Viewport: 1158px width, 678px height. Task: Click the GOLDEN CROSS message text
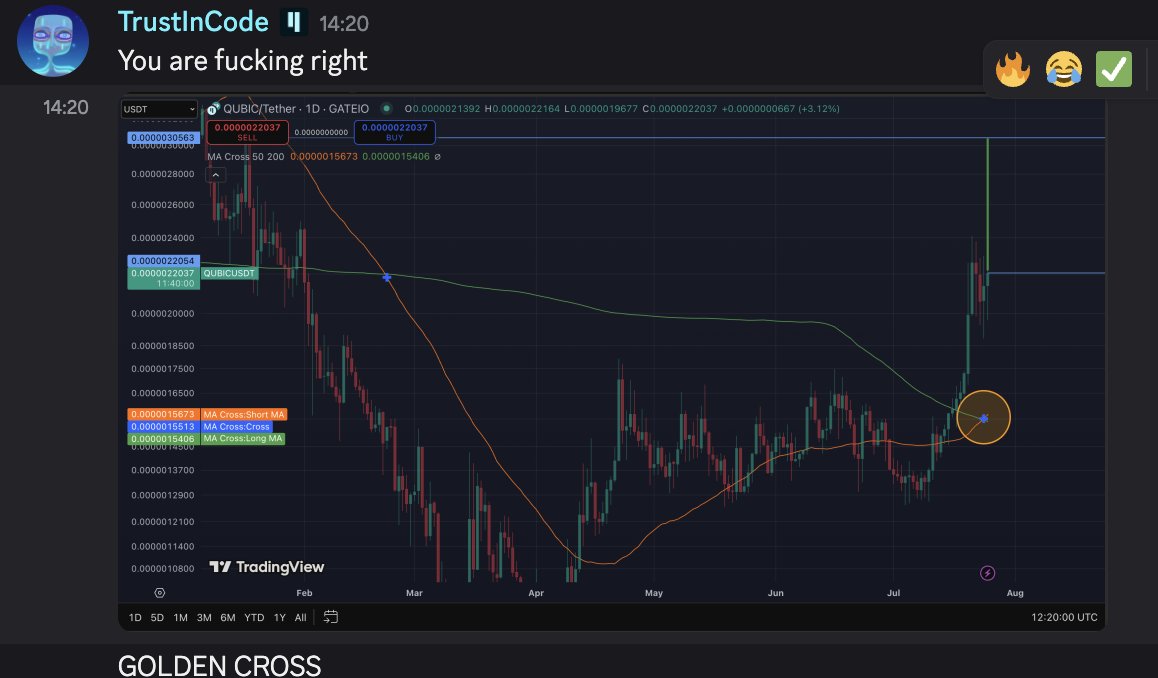pyautogui.click(x=219, y=665)
